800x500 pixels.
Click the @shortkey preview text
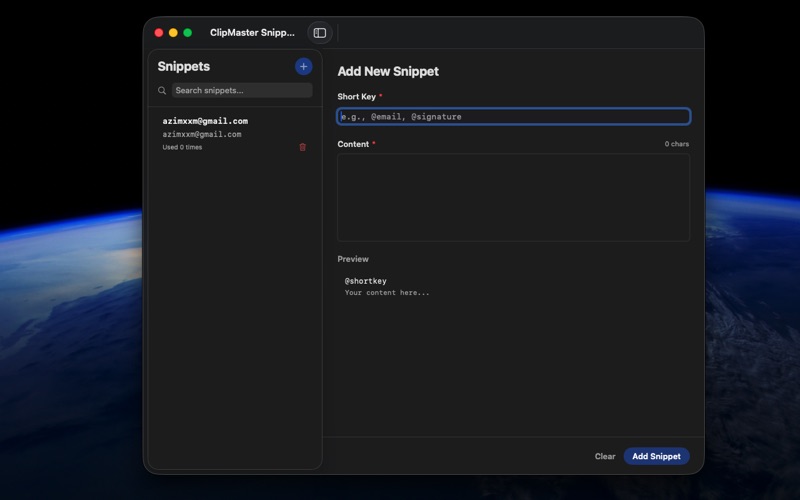click(x=365, y=281)
